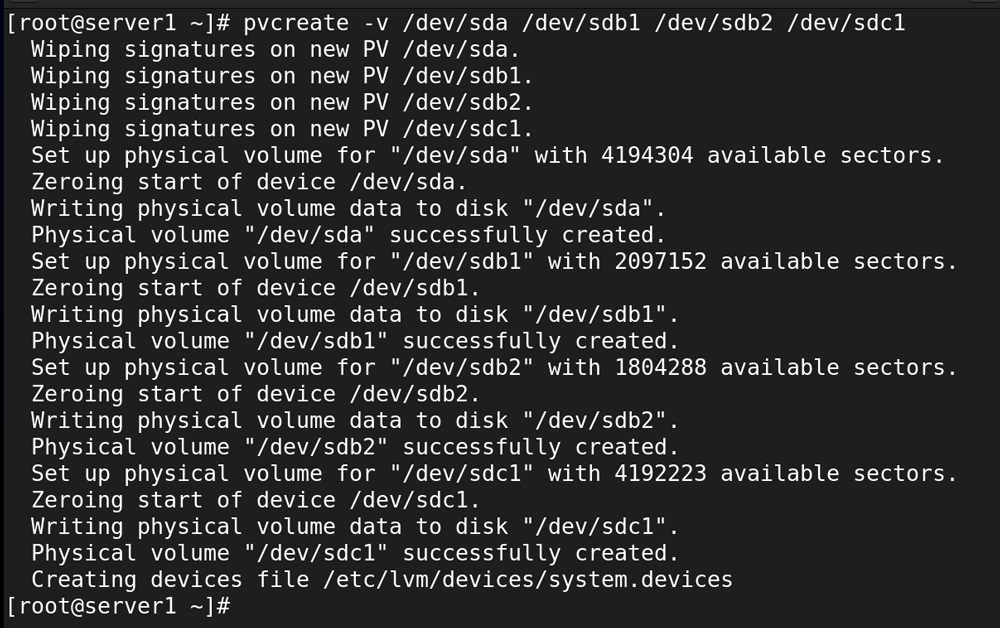Viewport: 1000px width, 628px height.
Task: Click the /etc/lvm/devices/system.devices file path
Action: (527, 580)
